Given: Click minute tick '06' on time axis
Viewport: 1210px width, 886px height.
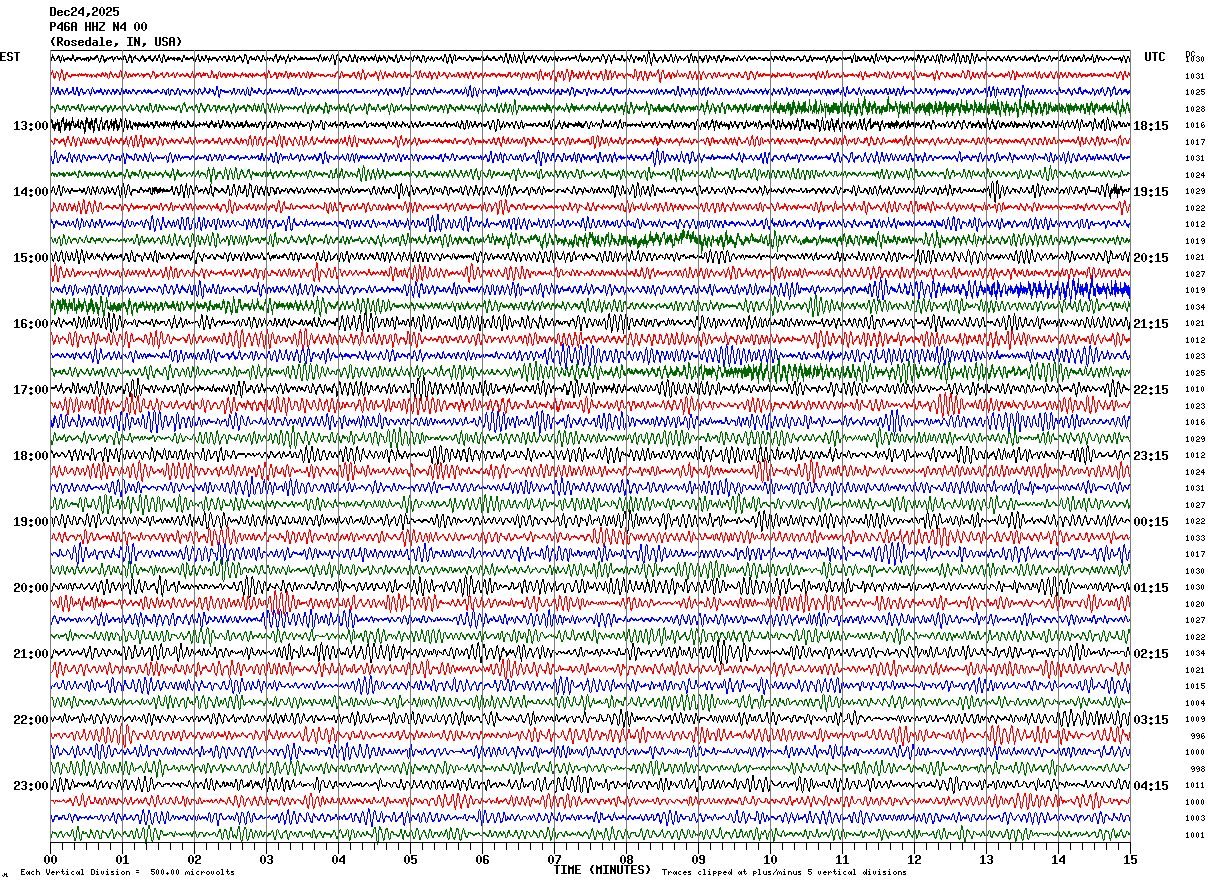Looking at the screenshot, I should pyautogui.click(x=482, y=859).
